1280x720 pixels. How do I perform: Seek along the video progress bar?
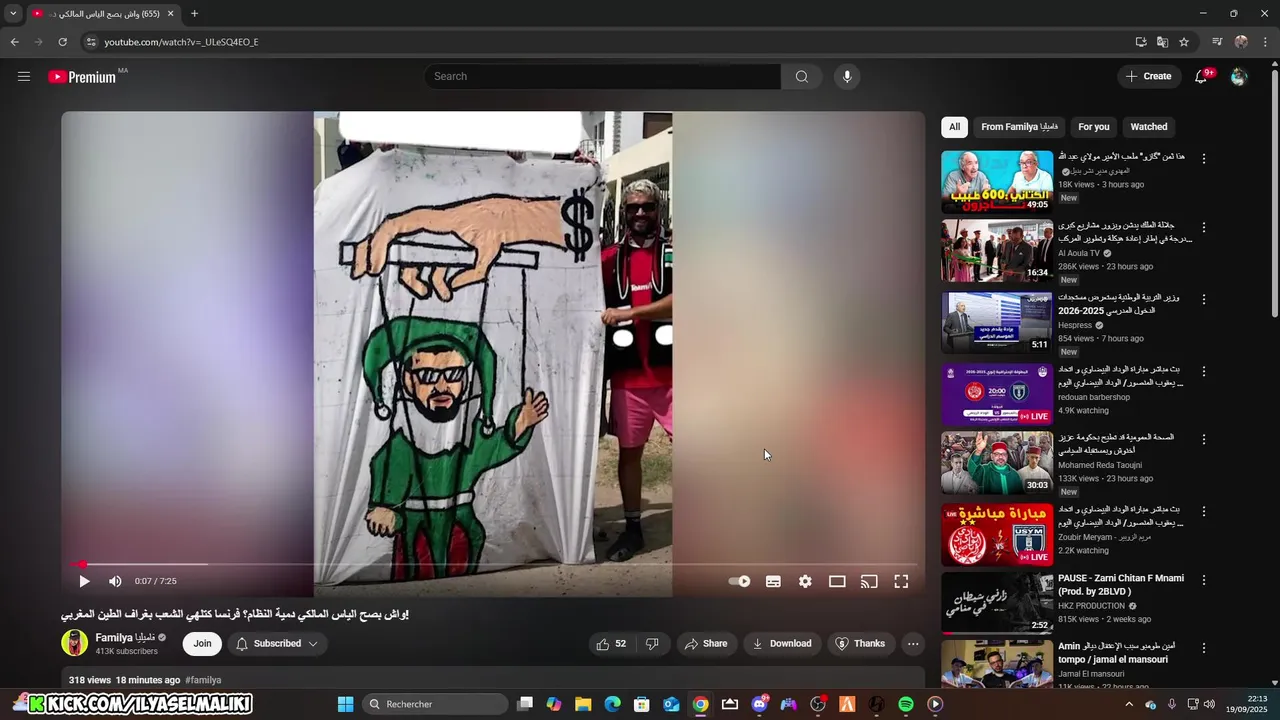point(493,564)
